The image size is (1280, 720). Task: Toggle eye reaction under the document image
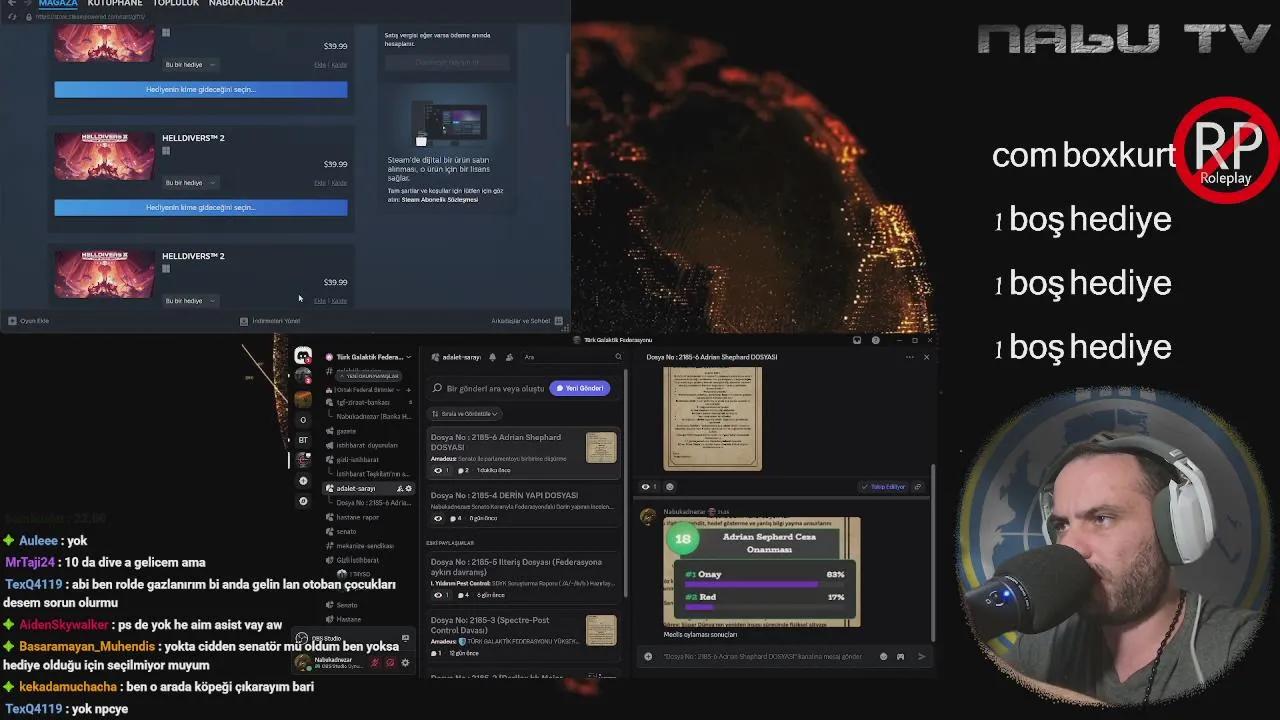[649, 487]
